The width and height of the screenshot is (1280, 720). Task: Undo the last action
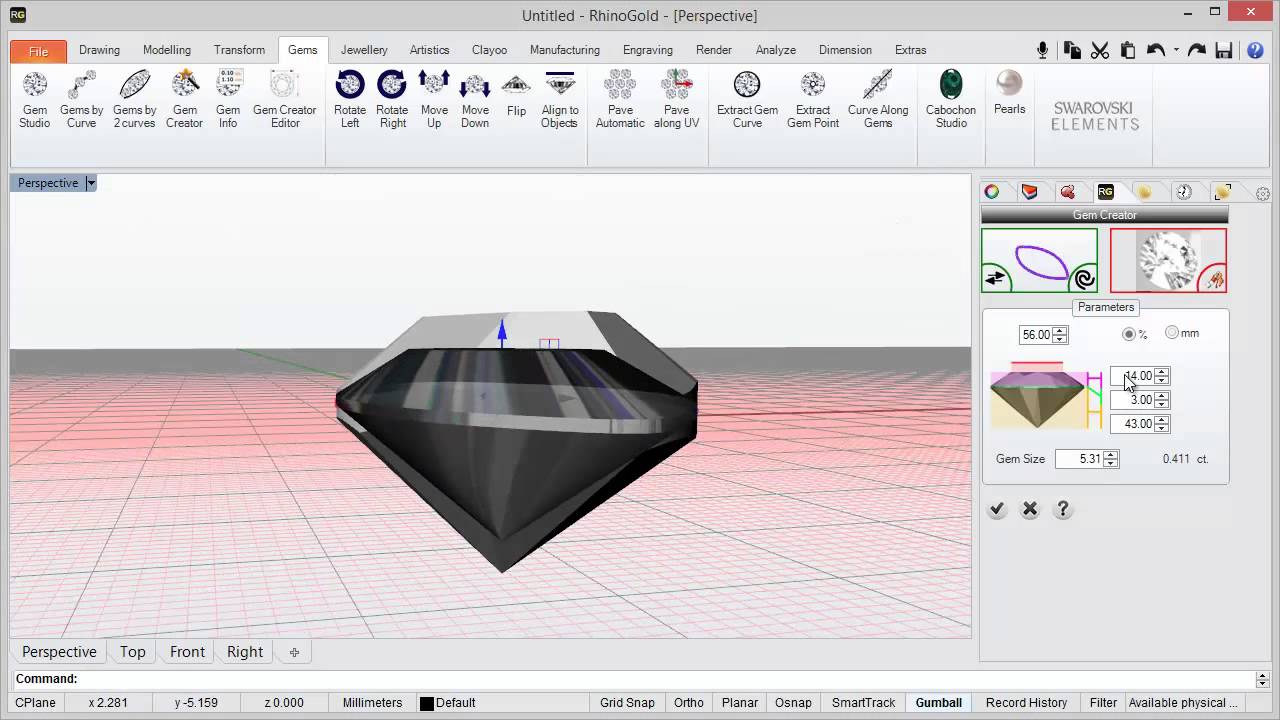pyautogui.click(x=1156, y=50)
